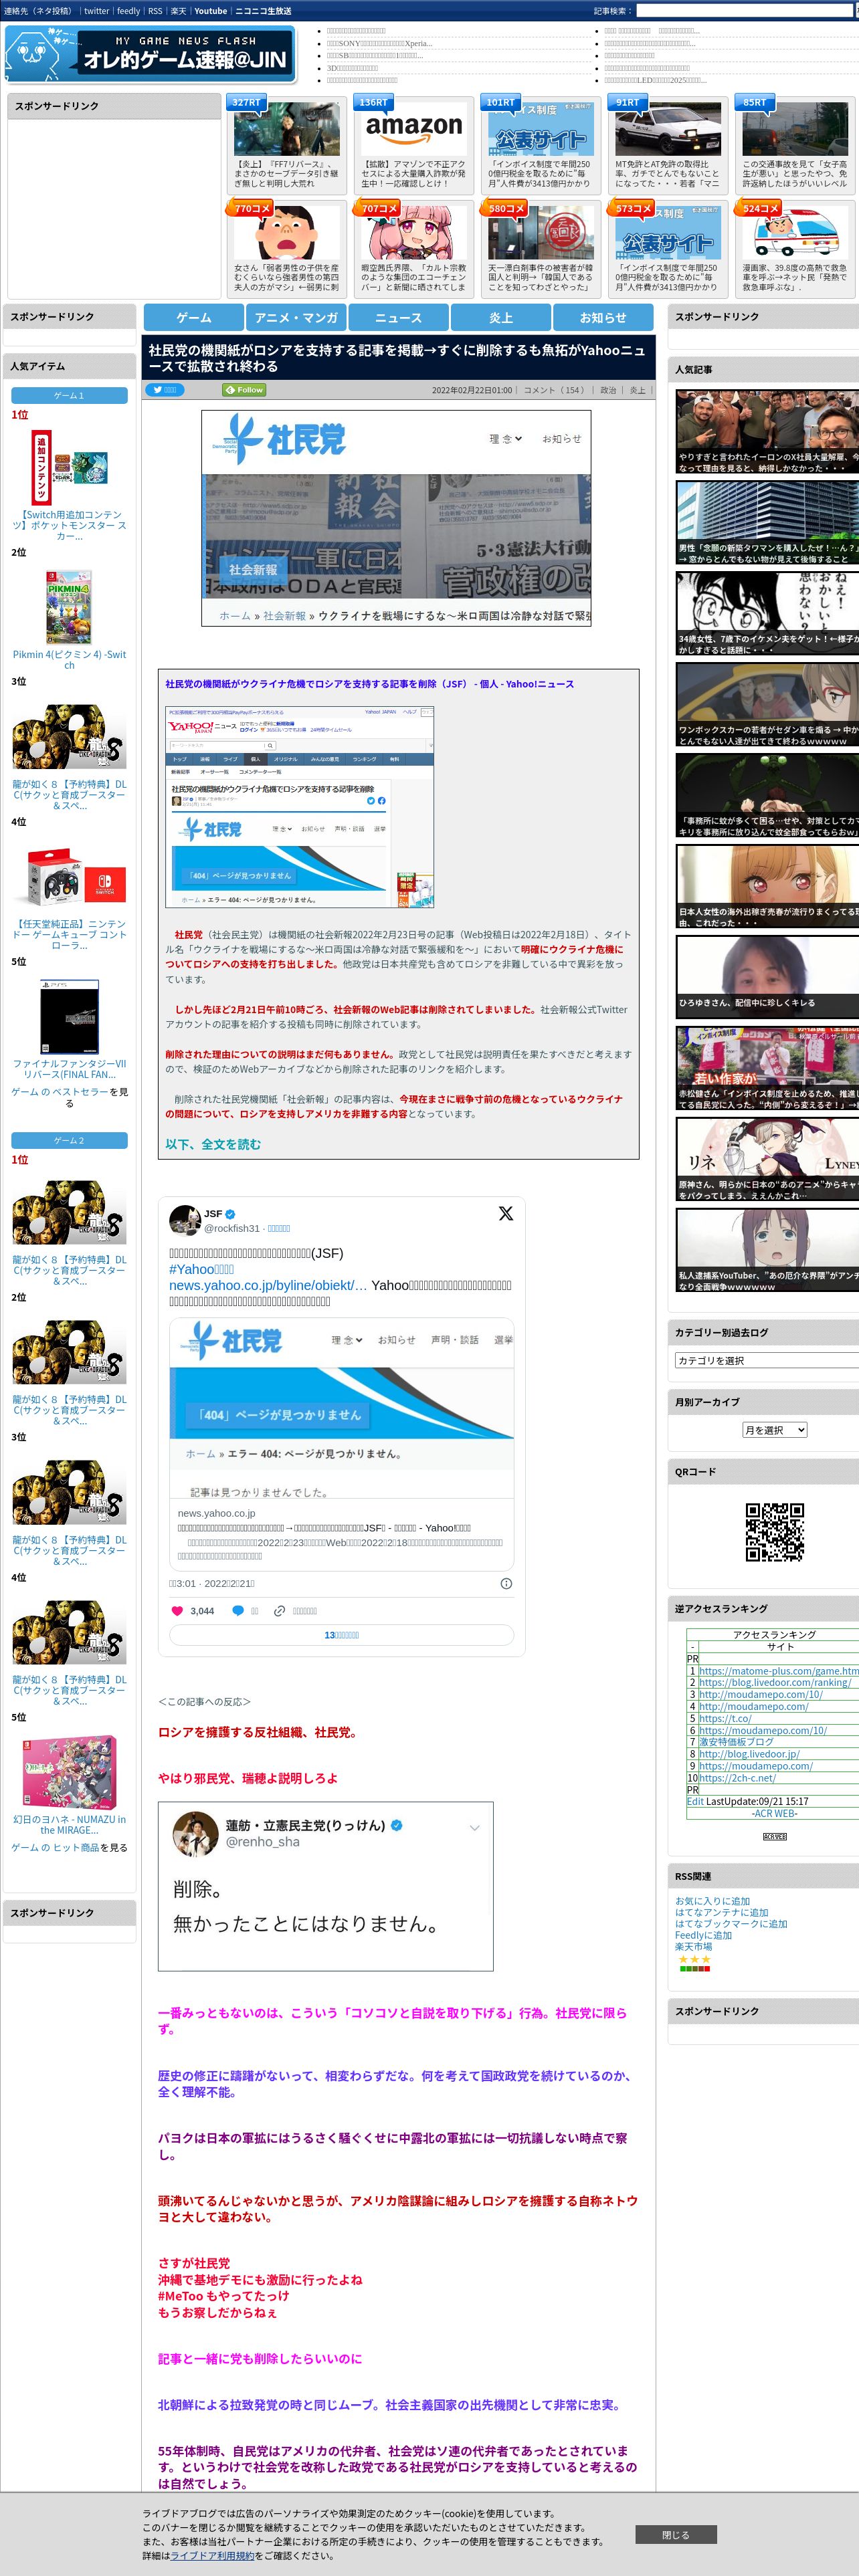This screenshot has height=2576, width=859.
Task: Open the 327RT FF7 Rebirth article thumbnail
Action: 286,128
